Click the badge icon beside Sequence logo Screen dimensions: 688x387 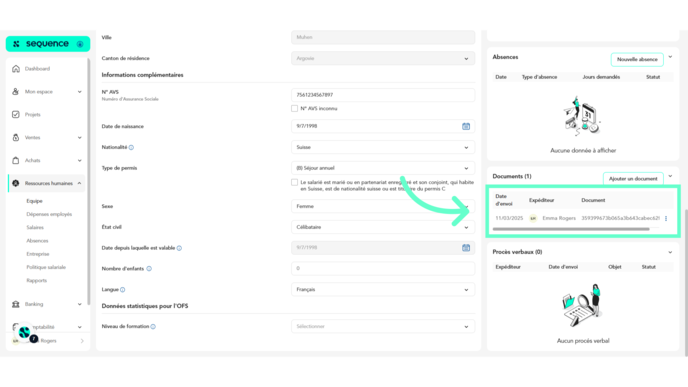80,44
